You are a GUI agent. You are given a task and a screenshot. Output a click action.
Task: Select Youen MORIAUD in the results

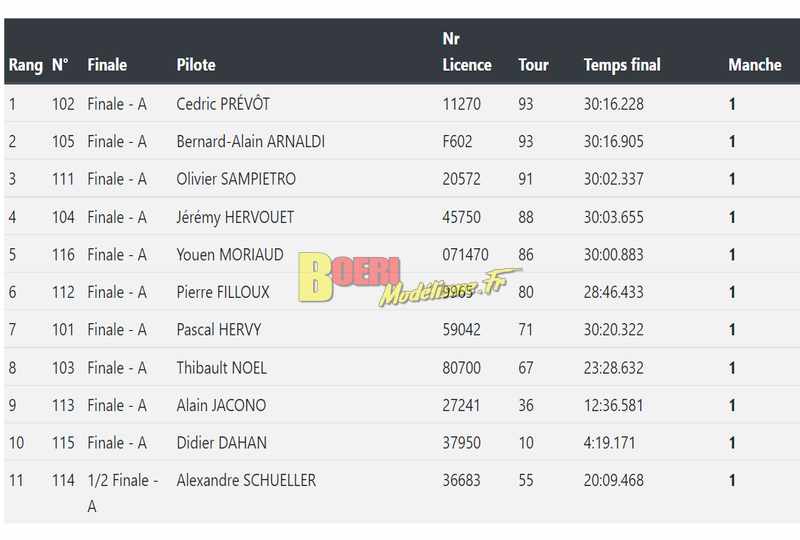(x=230, y=255)
